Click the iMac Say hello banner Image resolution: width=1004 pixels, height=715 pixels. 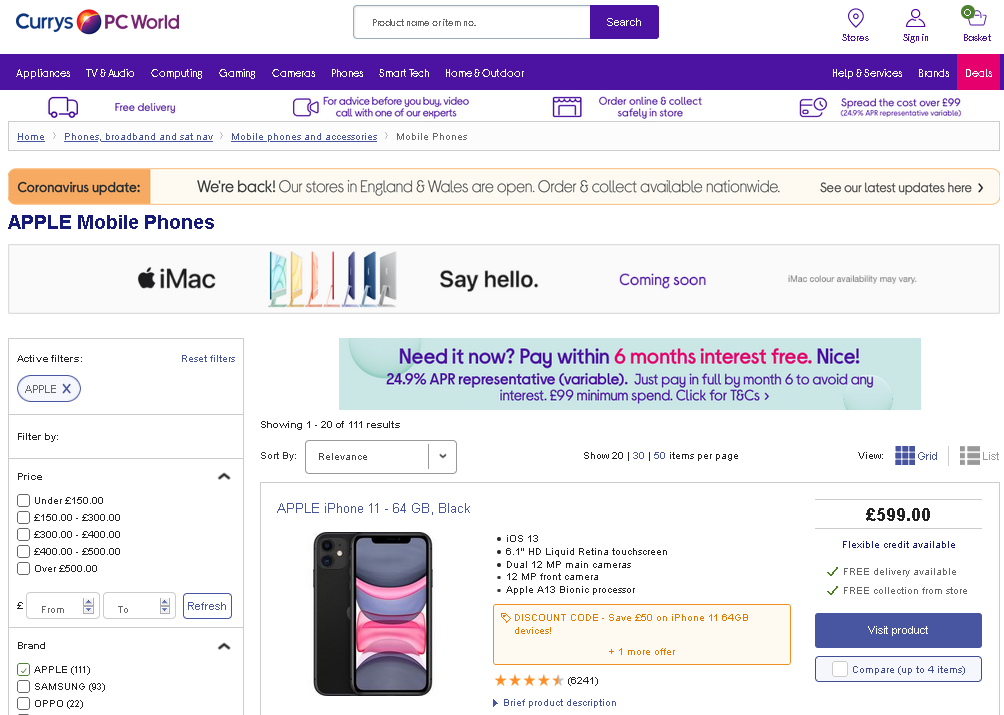pyautogui.click(x=504, y=279)
